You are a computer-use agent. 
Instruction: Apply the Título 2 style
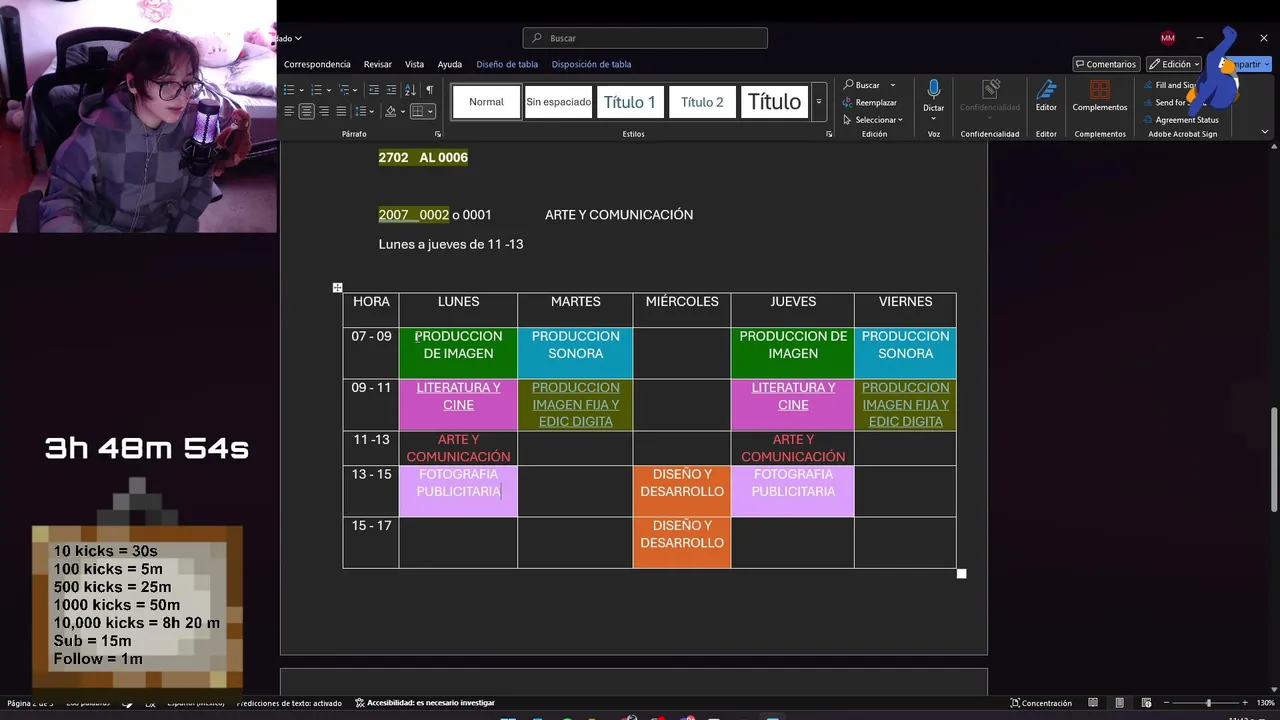click(702, 102)
